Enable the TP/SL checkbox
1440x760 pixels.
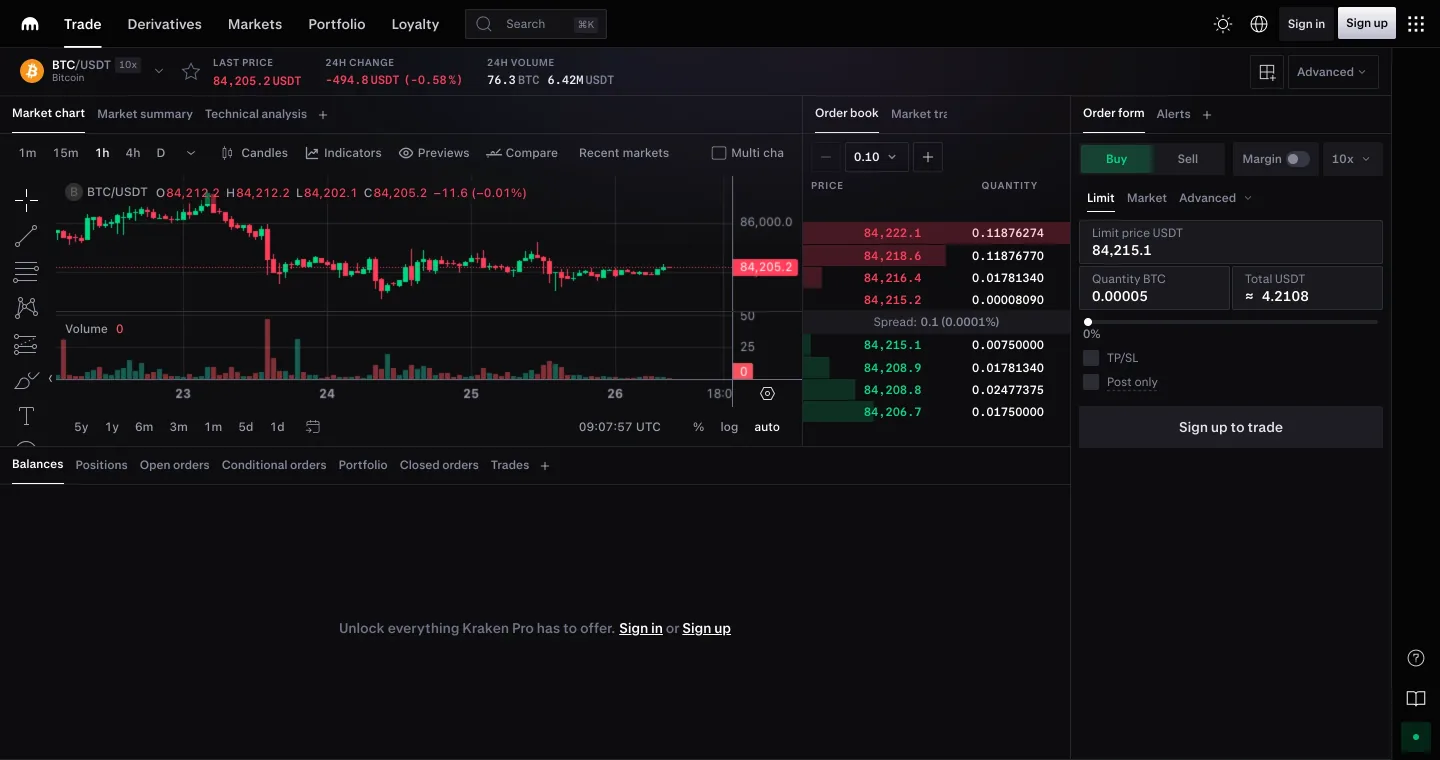click(x=1091, y=358)
